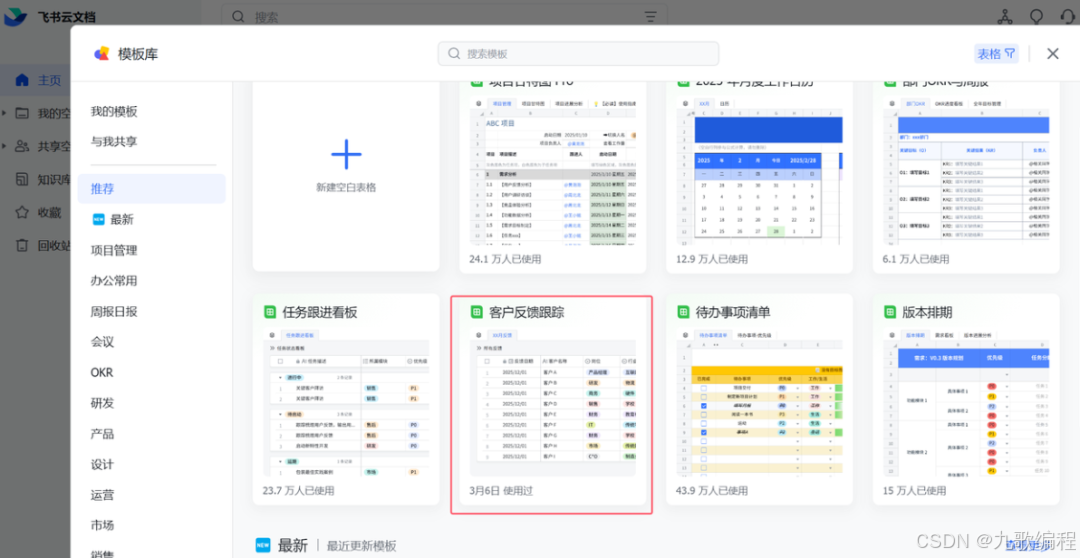
Task: Click the folder icon for 我的空间
Action: point(22,113)
